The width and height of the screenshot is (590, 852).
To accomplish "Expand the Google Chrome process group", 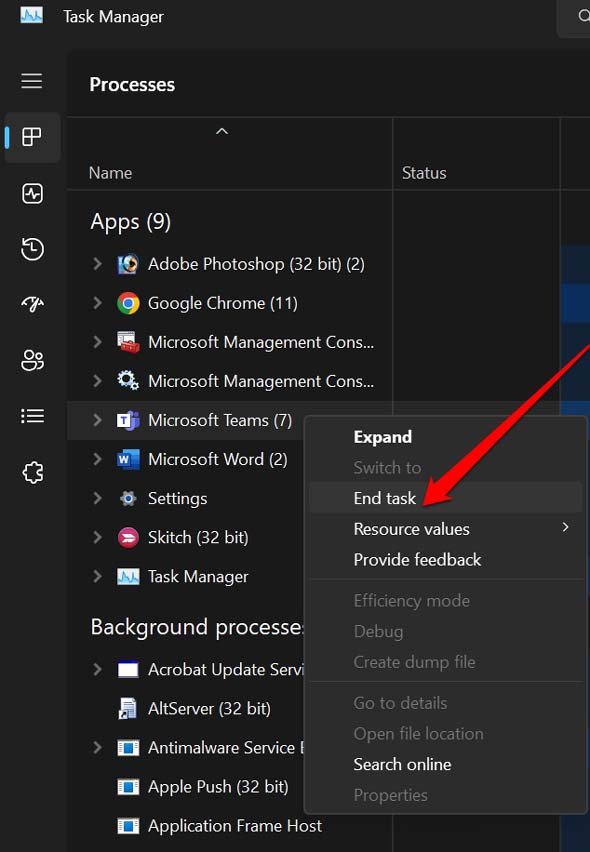I will (x=97, y=303).
